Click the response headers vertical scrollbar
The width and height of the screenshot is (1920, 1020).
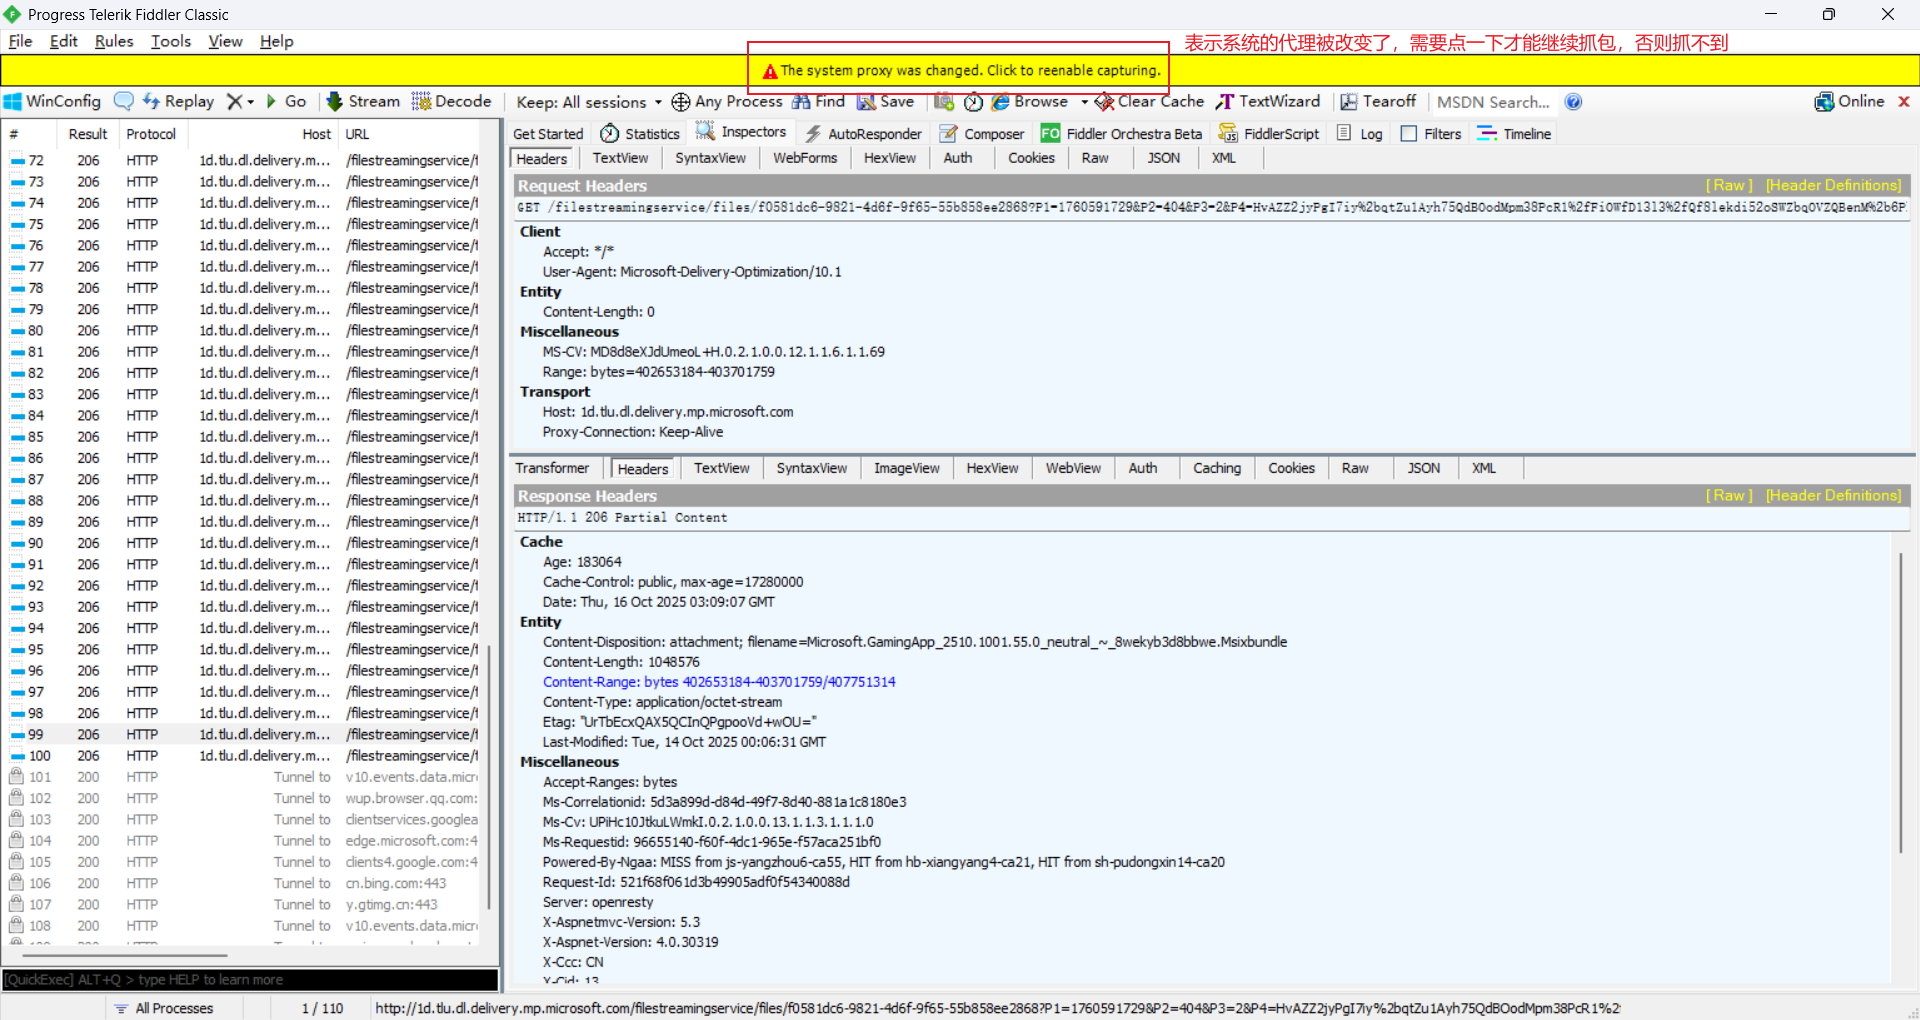coord(1901,703)
